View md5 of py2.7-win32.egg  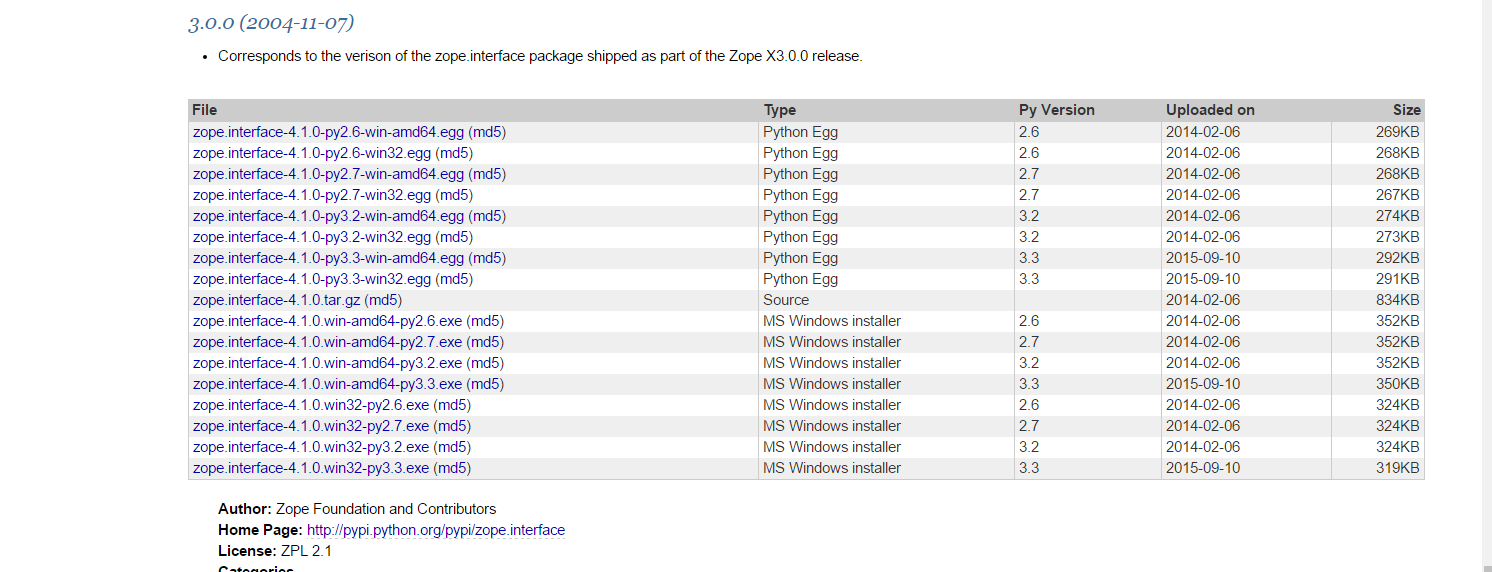[x=454, y=195]
